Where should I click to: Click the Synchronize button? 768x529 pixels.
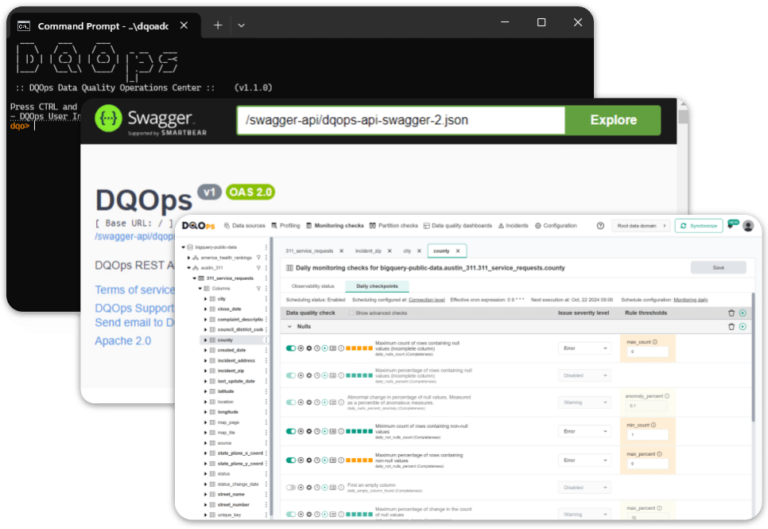[x=699, y=226]
